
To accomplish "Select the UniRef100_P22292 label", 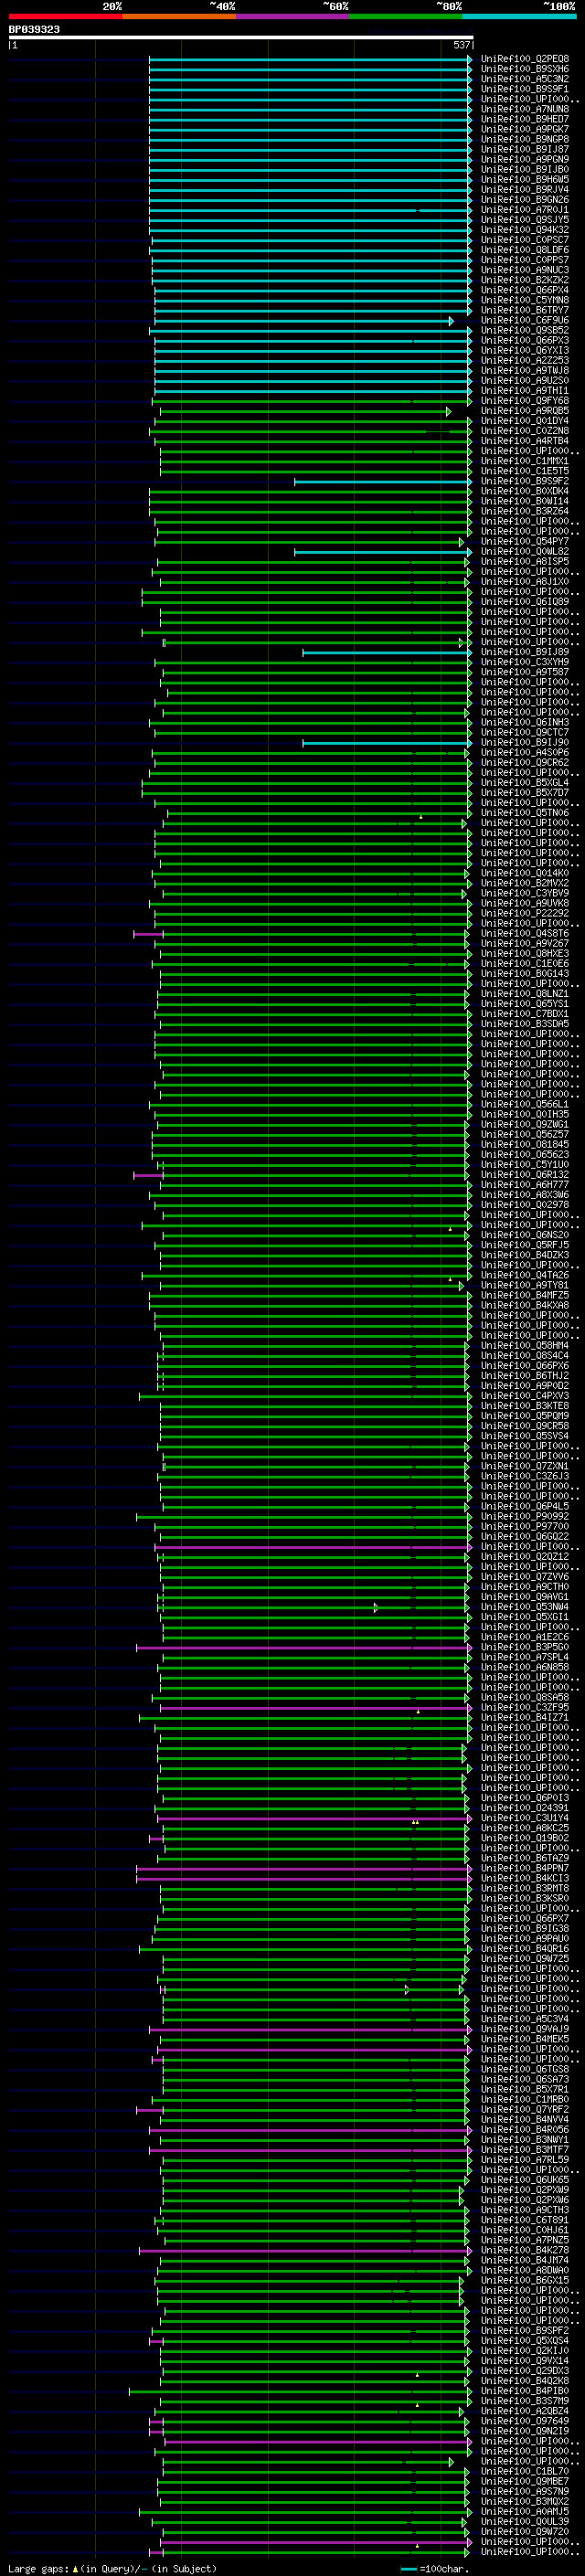I will tap(525, 913).
